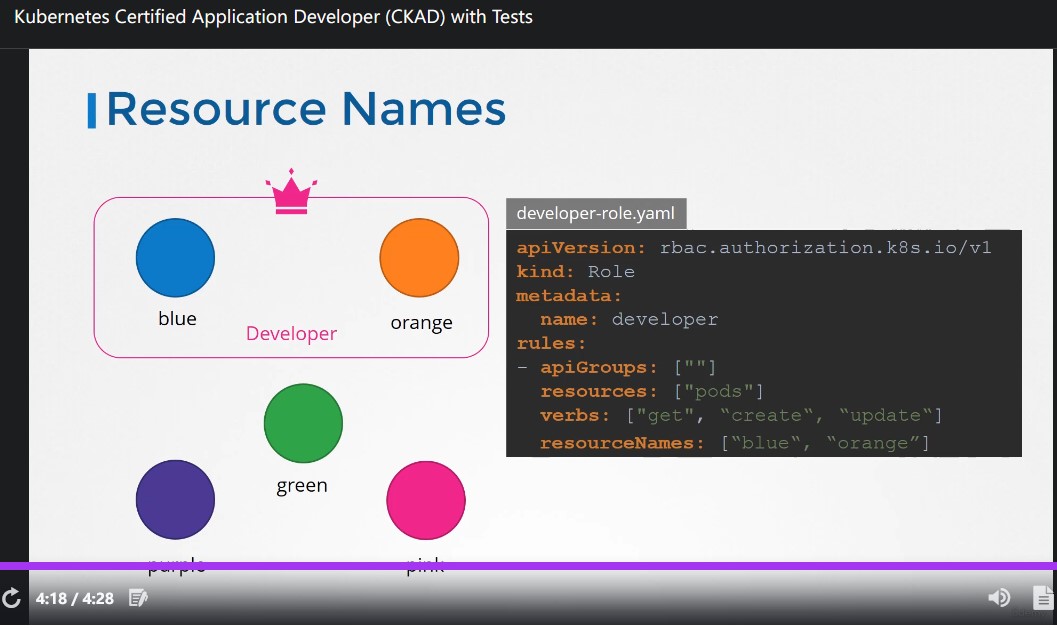
Task: Click the kind: Role line
Action: pyautogui.click(x=576, y=272)
